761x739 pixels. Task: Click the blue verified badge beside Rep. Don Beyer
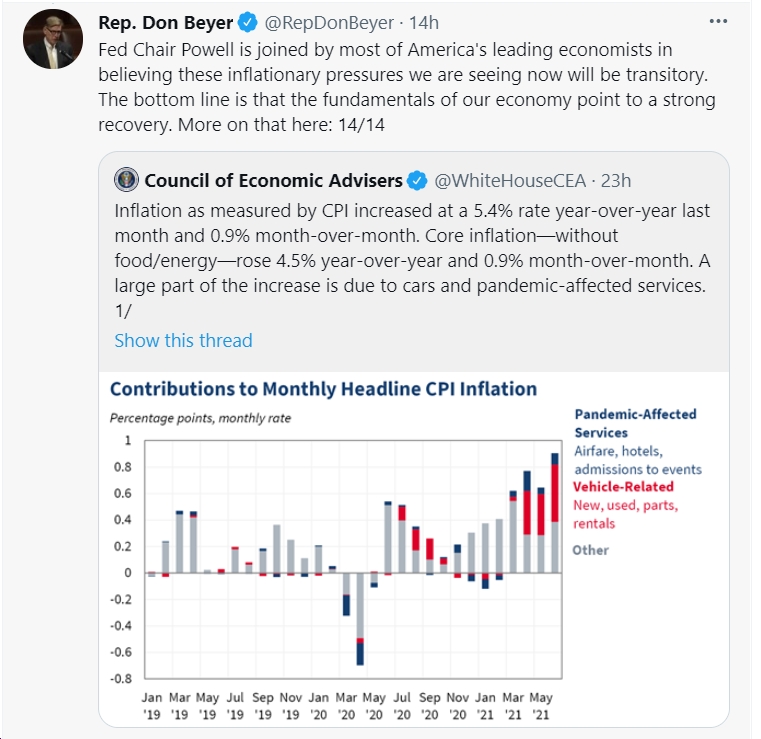pyautogui.click(x=248, y=23)
